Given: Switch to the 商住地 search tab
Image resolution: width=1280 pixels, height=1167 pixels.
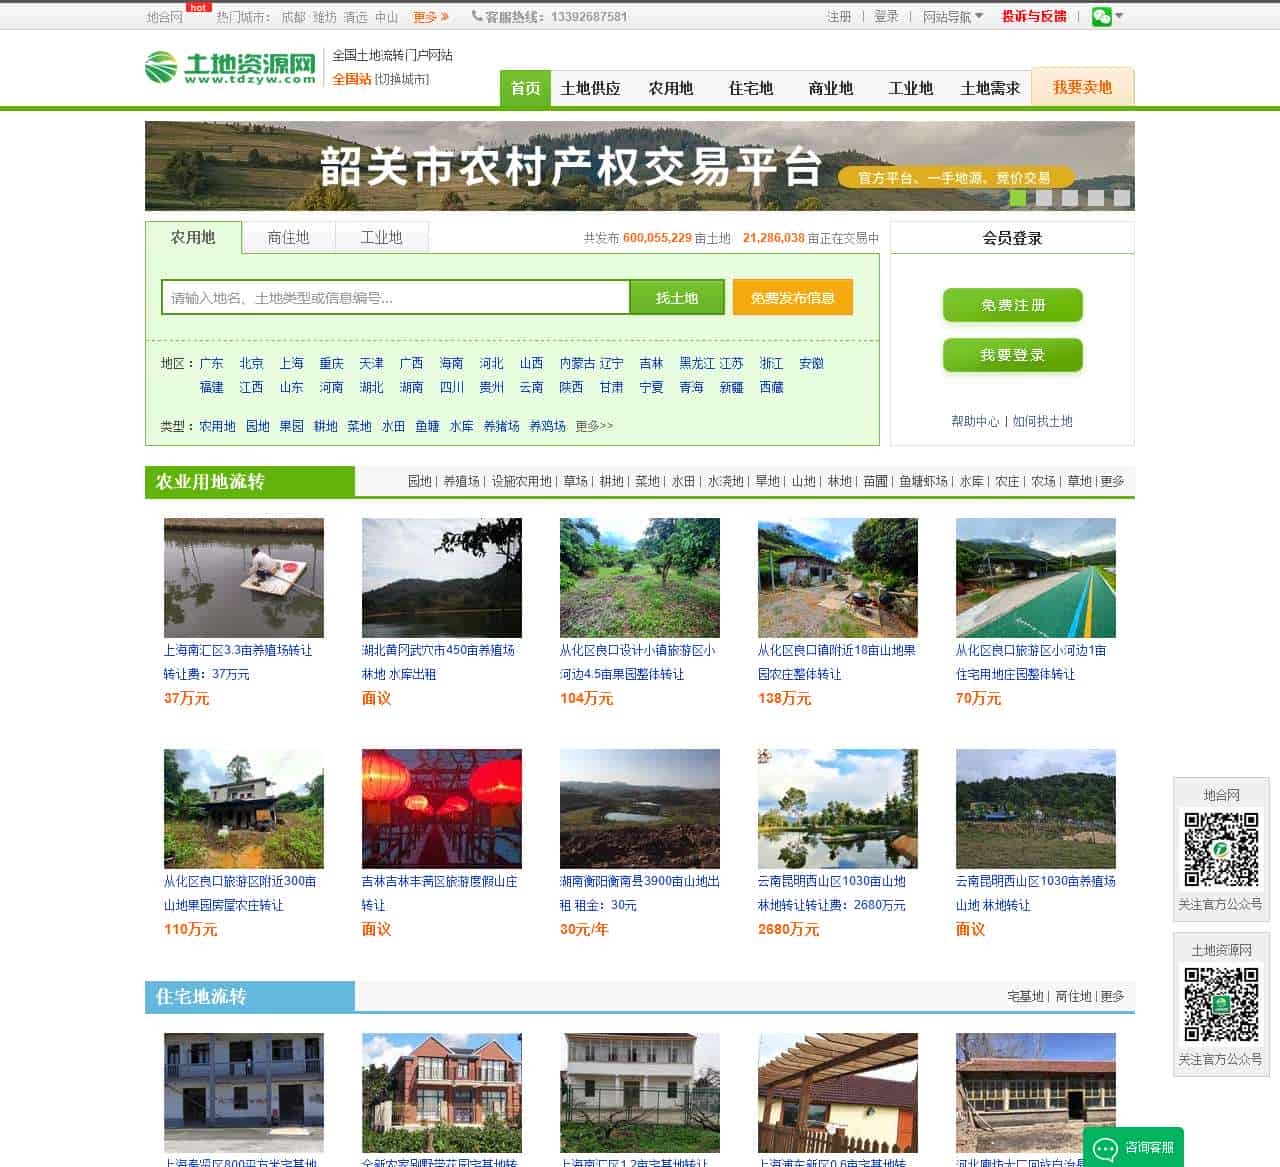Looking at the screenshot, I should [288, 237].
